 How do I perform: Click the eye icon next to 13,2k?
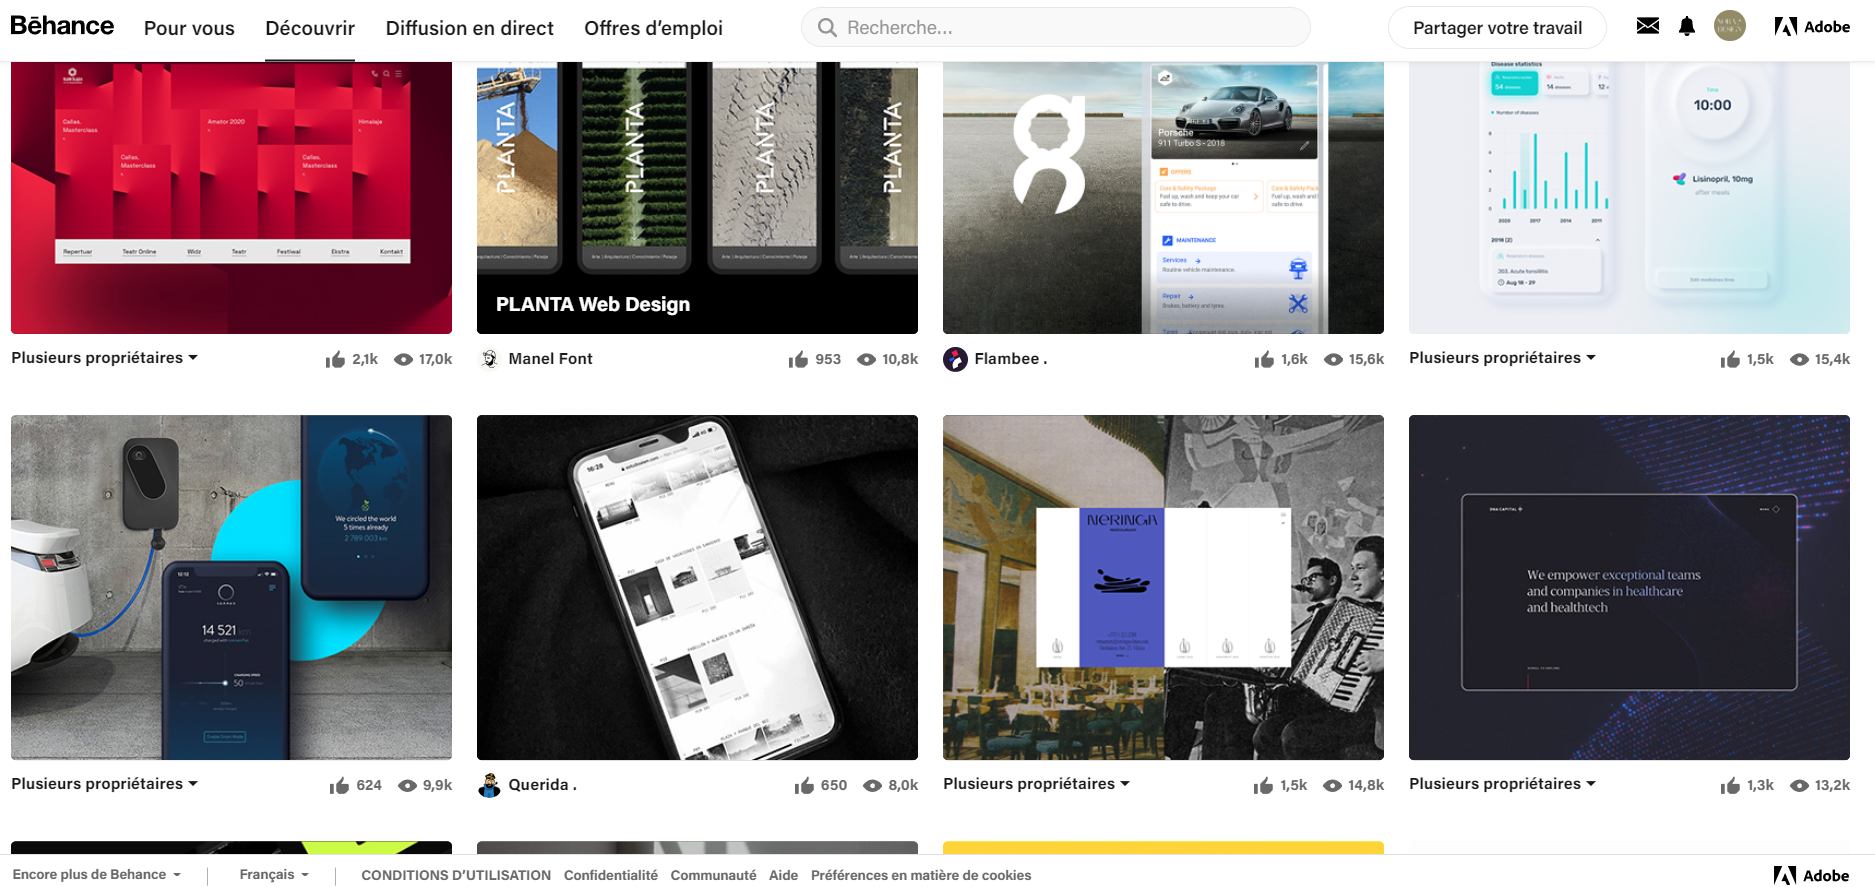[1799, 785]
